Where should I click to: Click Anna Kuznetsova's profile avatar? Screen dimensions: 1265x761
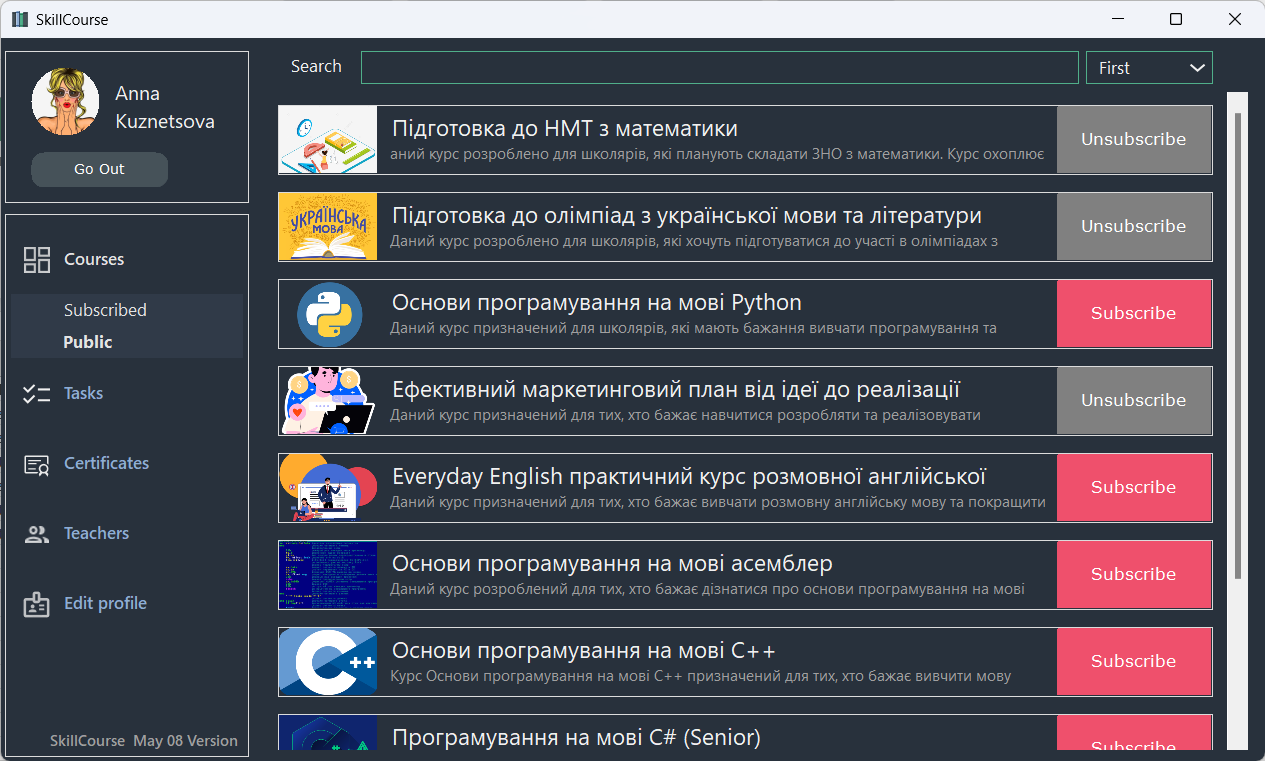pyautogui.click(x=65, y=101)
